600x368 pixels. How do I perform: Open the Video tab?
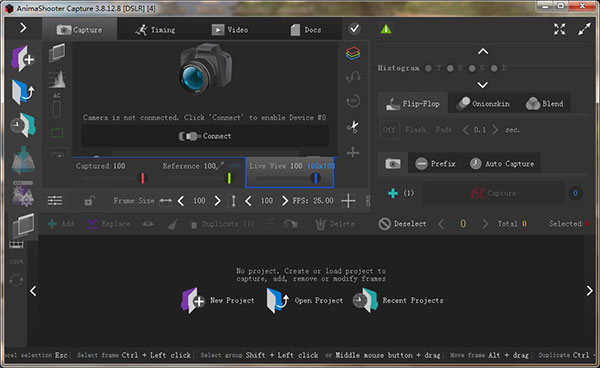[230, 29]
